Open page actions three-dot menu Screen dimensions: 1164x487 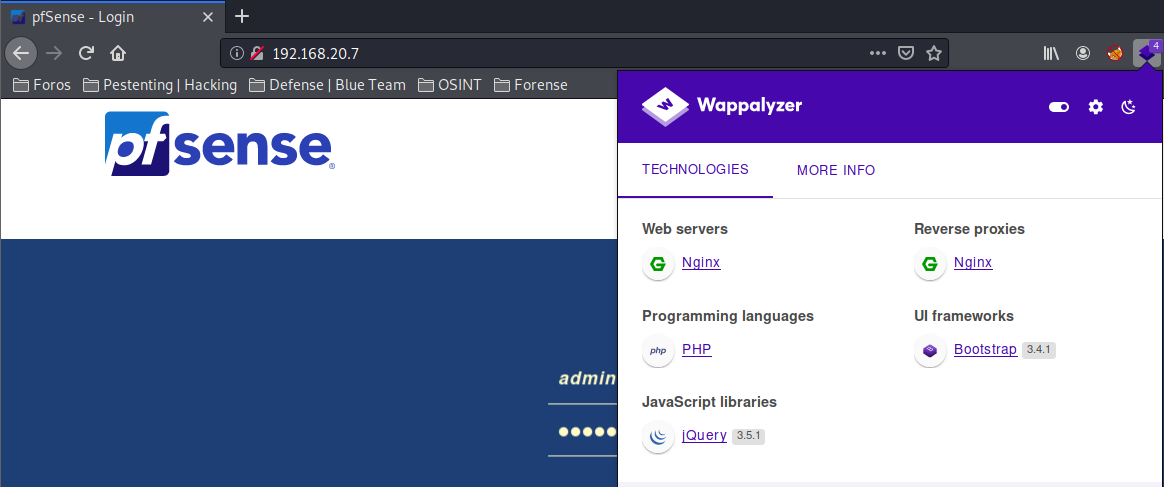pos(877,53)
